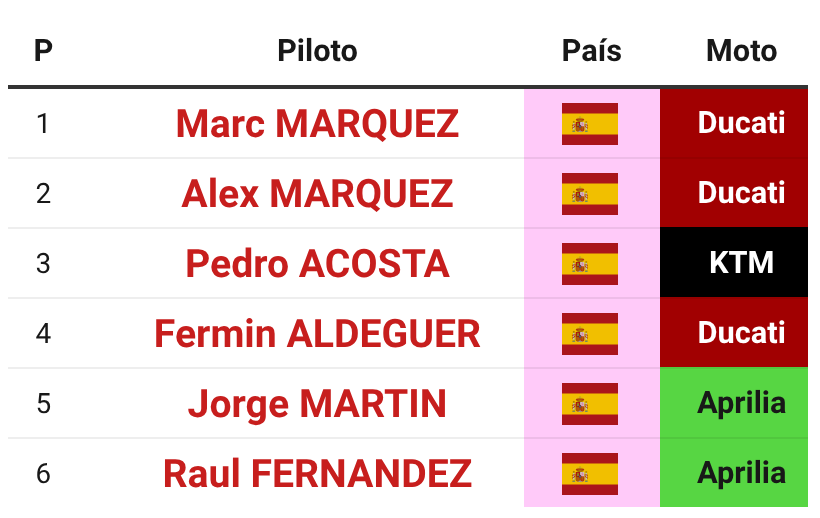Click Spain flag in Marc Marquez row
This screenshot has height=518, width=820.
(x=589, y=124)
